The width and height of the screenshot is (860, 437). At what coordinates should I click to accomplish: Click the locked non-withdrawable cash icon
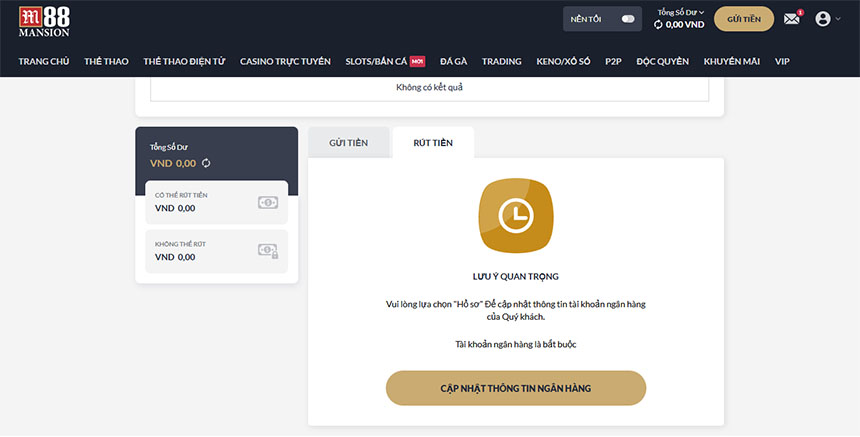(267, 251)
